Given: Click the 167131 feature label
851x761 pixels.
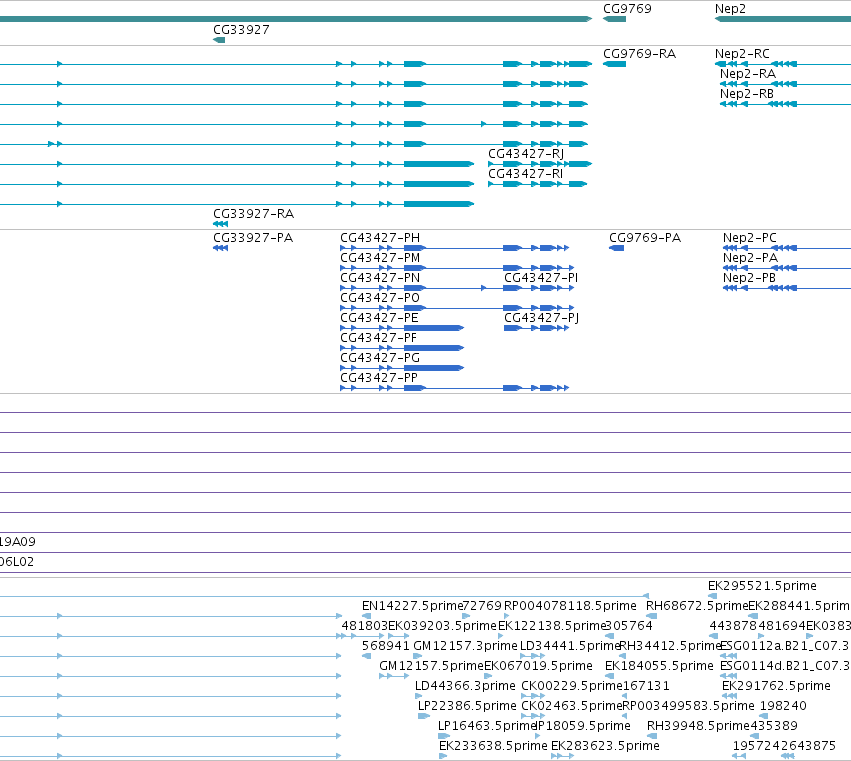Looking at the screenshot, I should pos(646,687).
